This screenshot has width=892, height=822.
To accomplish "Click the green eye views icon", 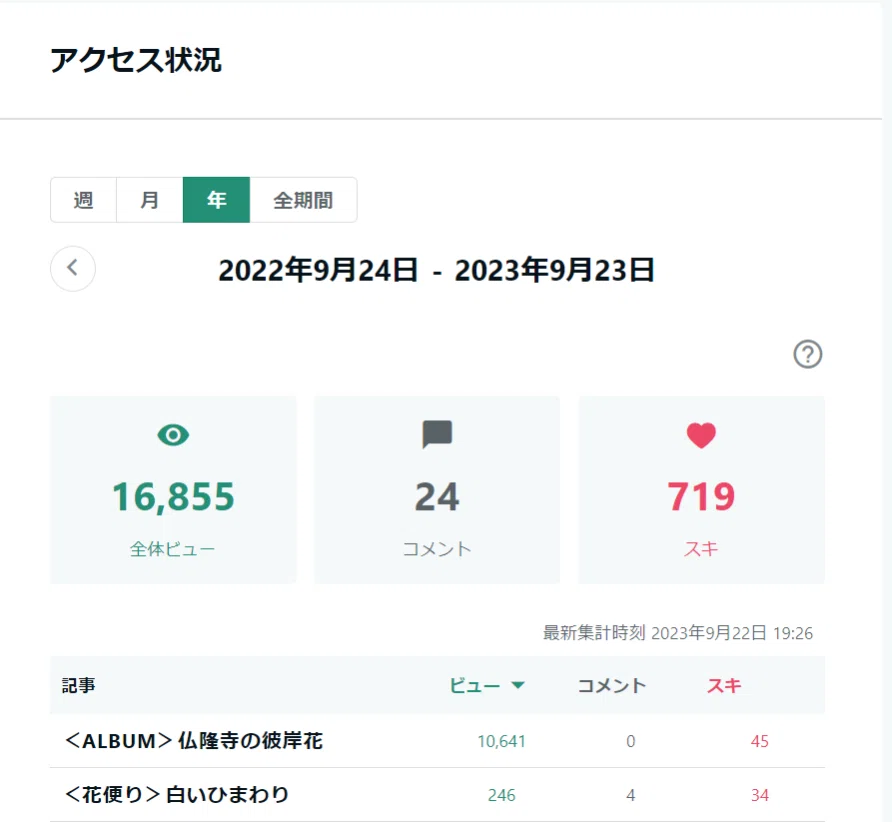I will [173, 435].
